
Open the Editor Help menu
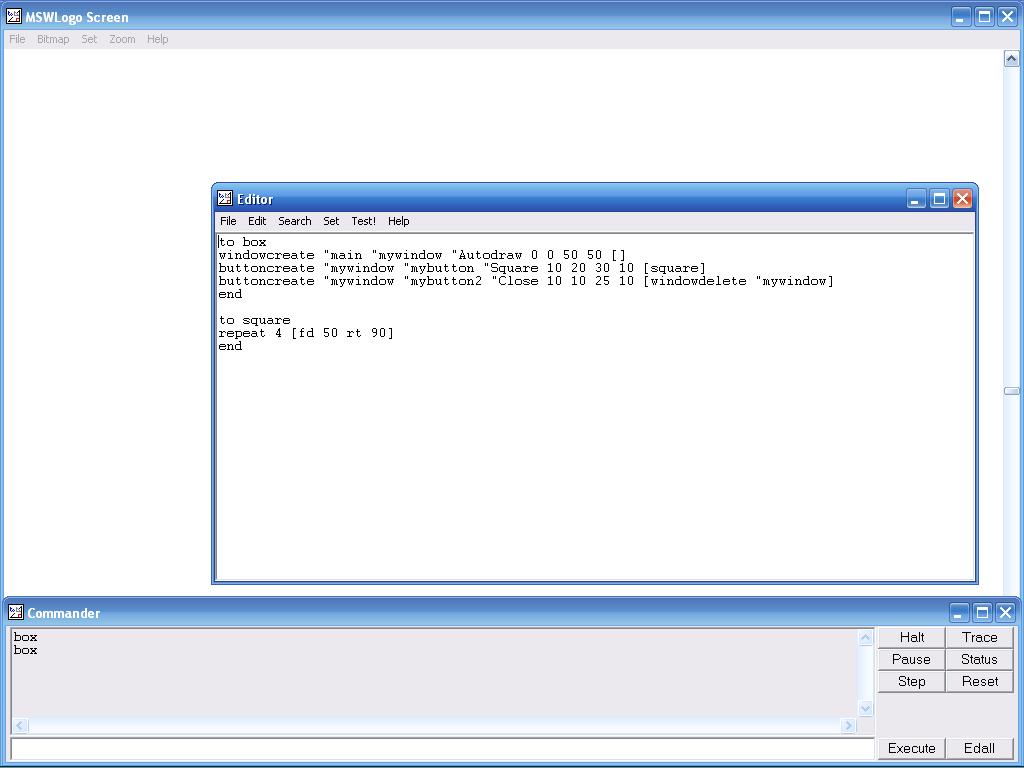pyautogui.click(x=398, y=221)
